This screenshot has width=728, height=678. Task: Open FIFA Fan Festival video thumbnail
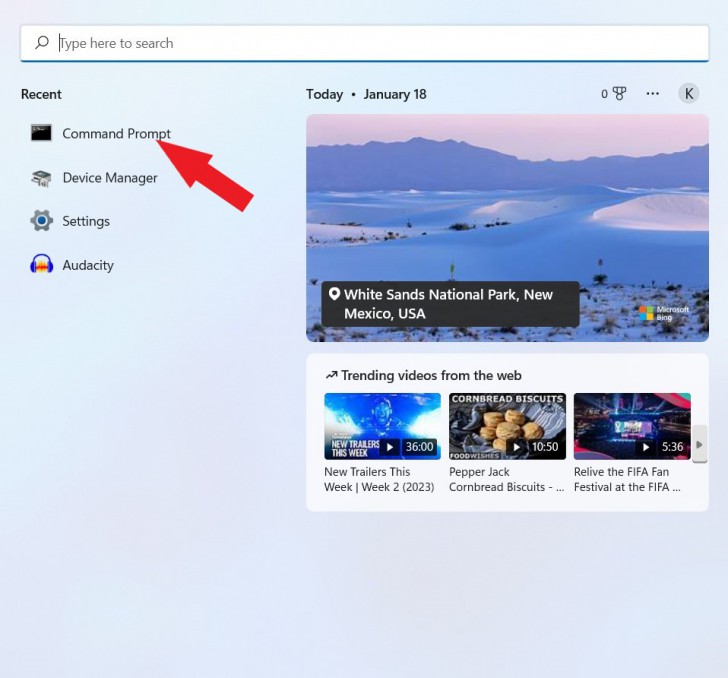pyautogui.click(x=632, y=426)
